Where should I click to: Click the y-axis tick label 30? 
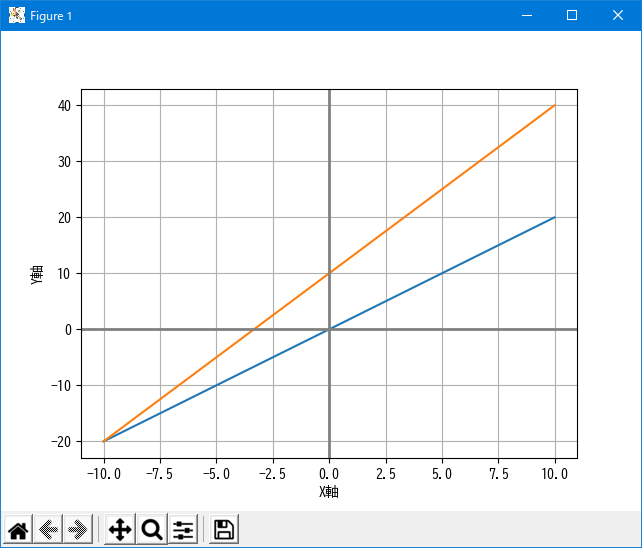tap(64, 162)
